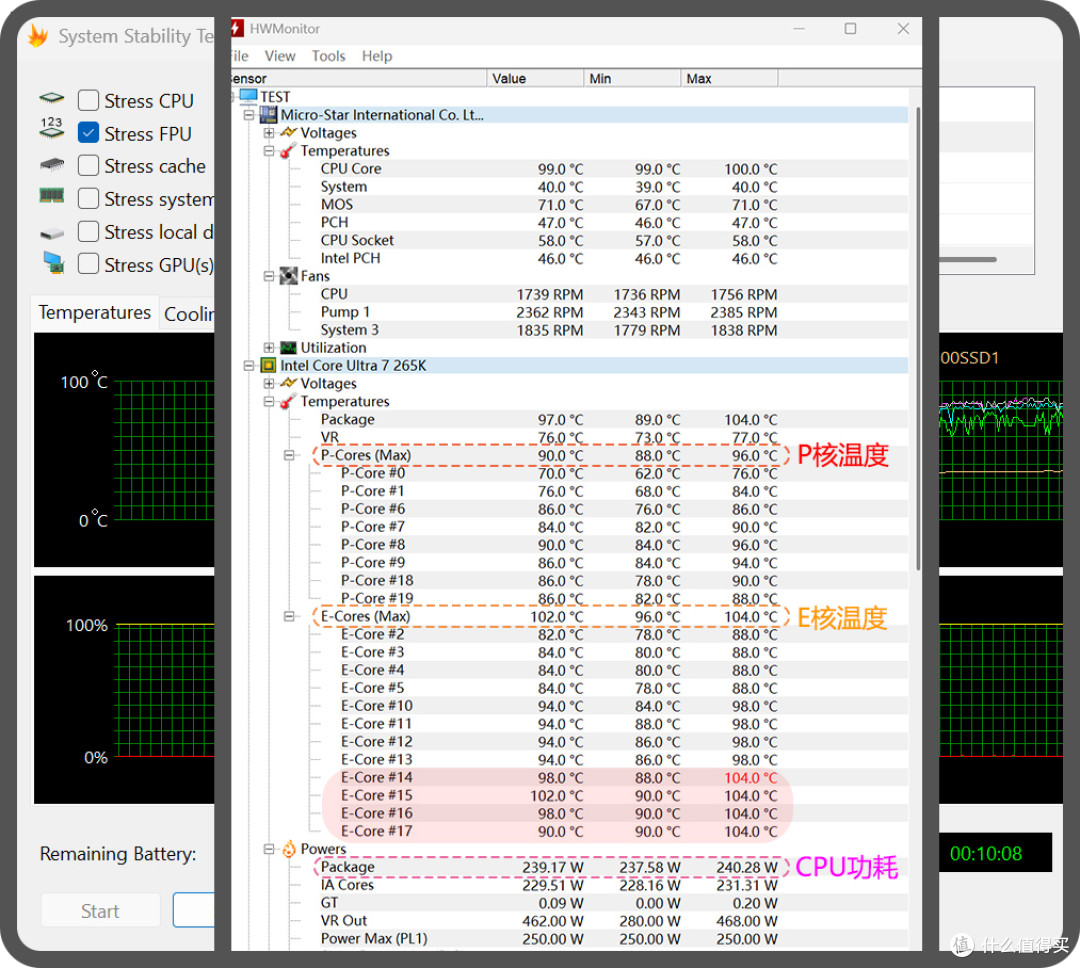Open the View menu

pos(280,56)
